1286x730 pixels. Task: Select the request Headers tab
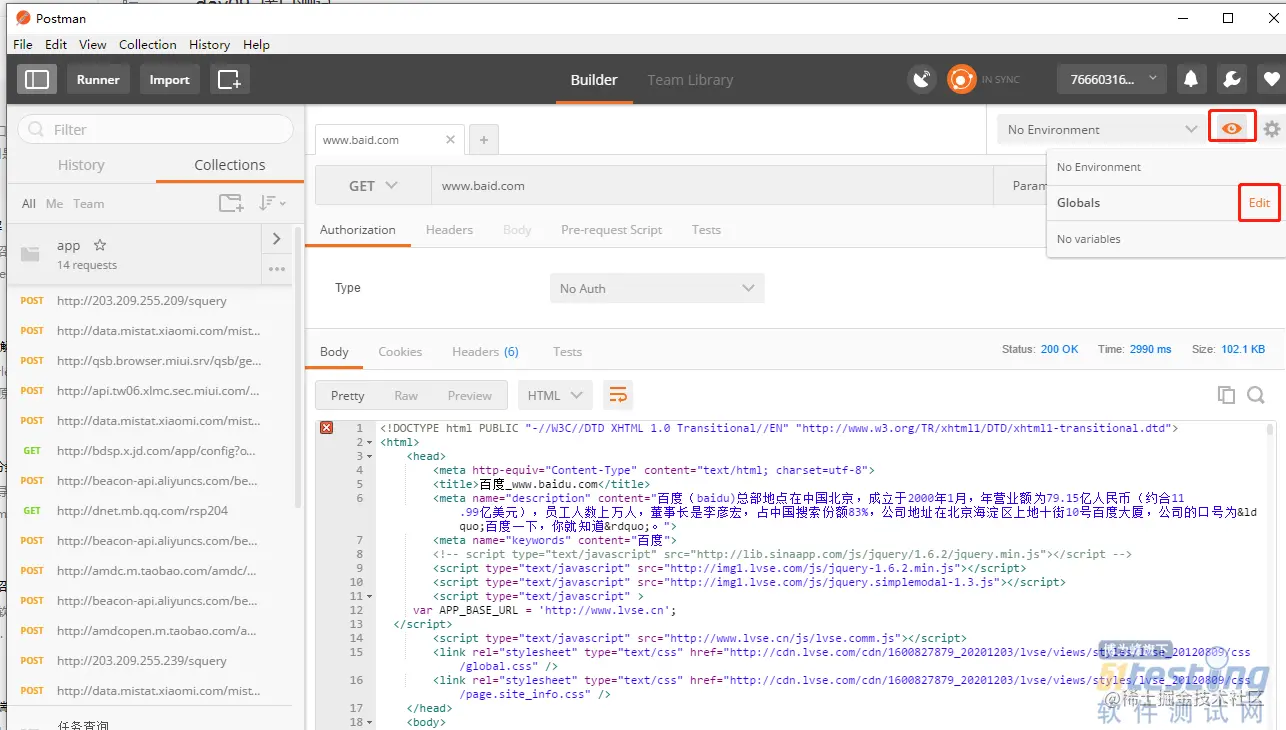pos(449,229)
